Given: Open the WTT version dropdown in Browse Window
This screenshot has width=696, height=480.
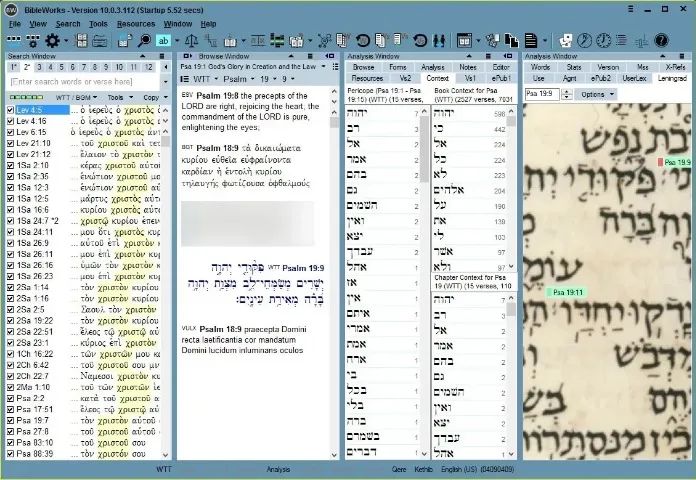Looking at the screenshot, I should (206, 79).
